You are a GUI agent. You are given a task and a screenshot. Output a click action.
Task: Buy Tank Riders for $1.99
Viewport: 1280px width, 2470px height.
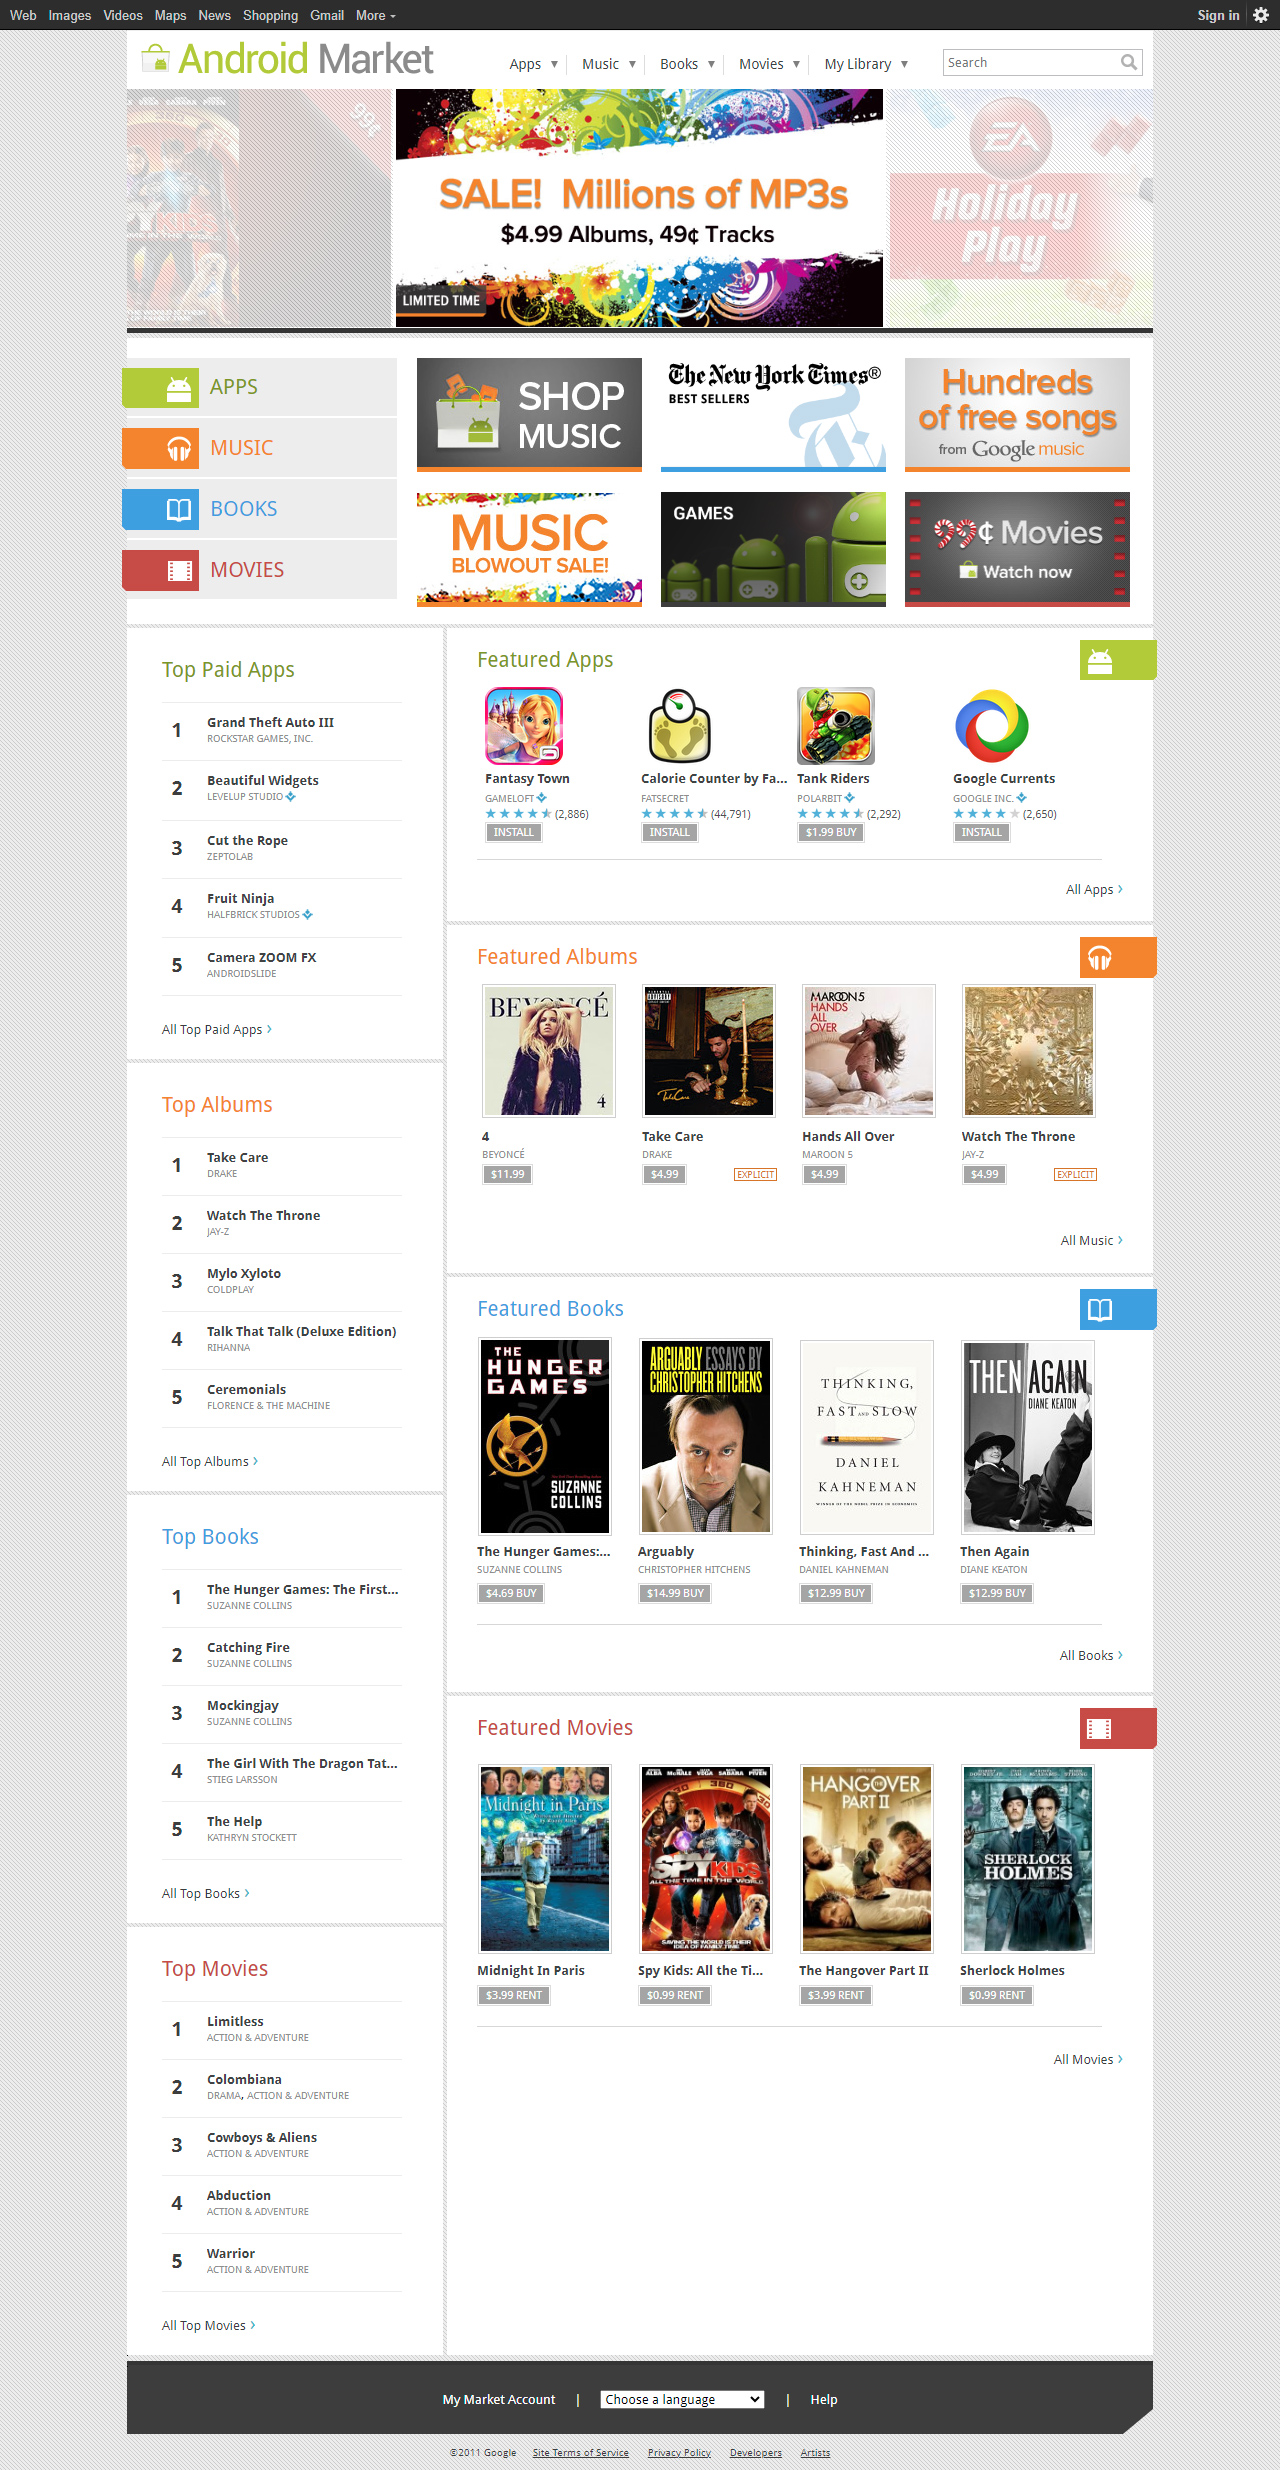830,832
